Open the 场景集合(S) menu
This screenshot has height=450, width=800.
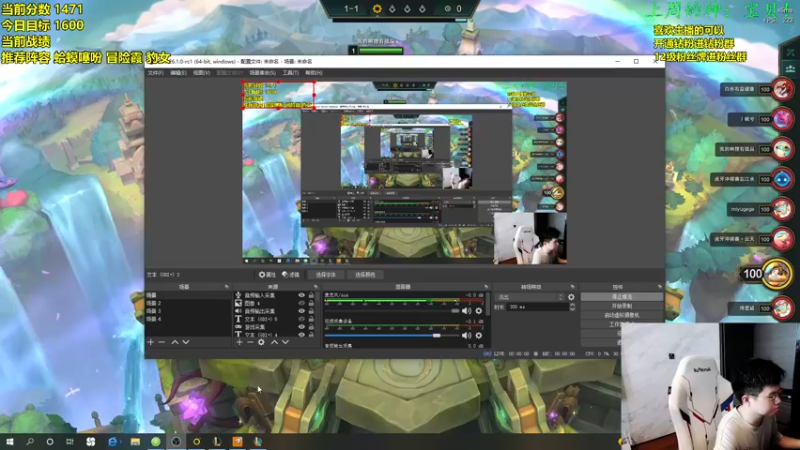(262, 73)
